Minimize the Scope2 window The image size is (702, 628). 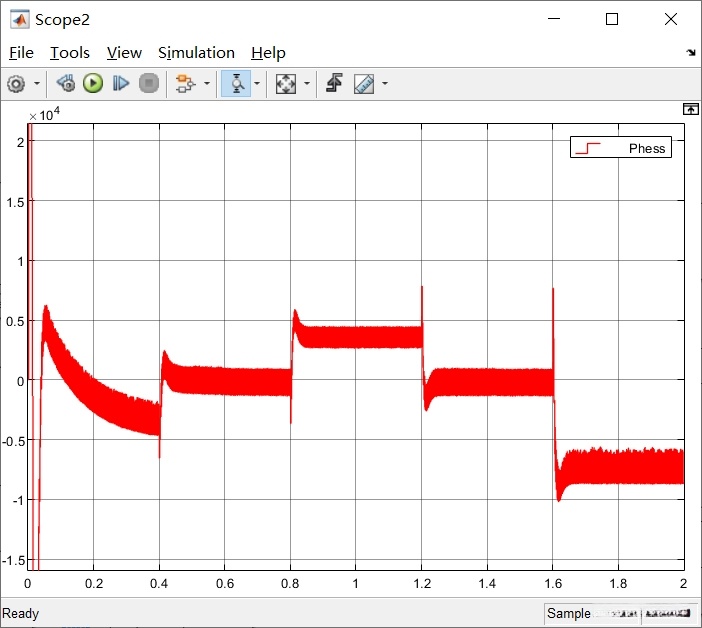554,19
